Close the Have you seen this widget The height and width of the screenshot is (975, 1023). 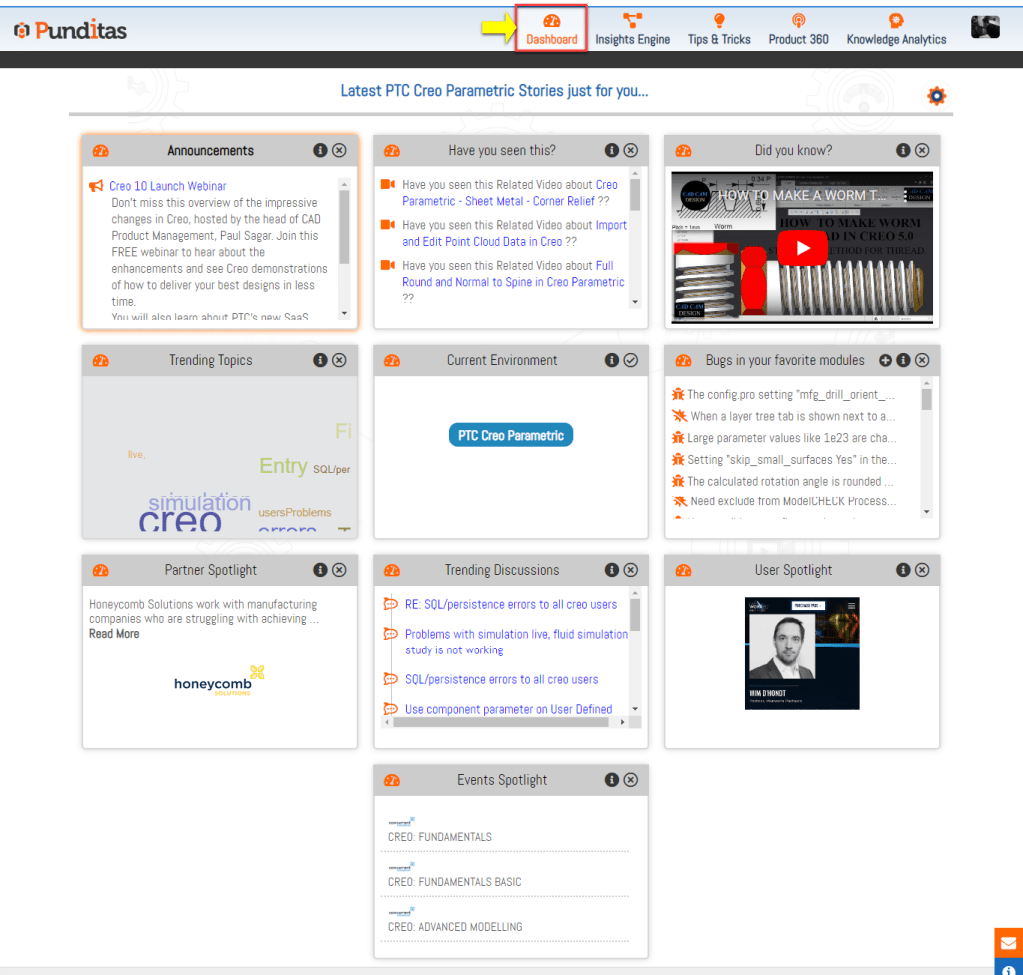[x=631, y=150]
